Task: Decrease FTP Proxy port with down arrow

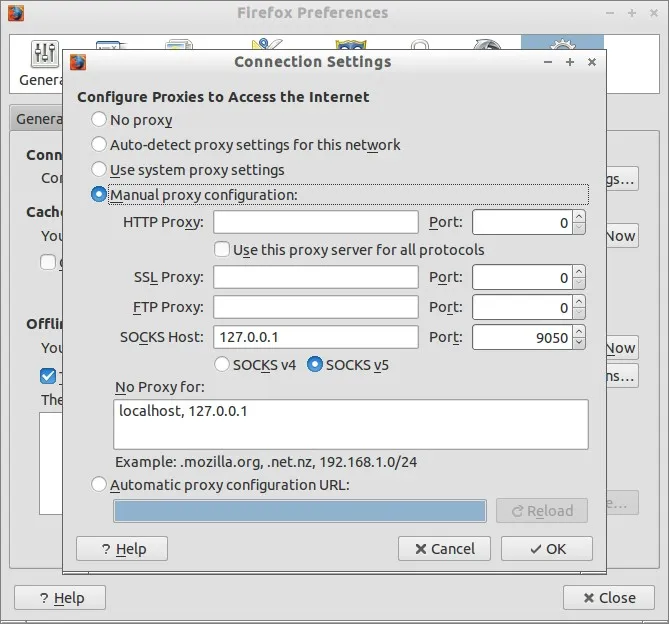Action: click(x=579, y=313)
